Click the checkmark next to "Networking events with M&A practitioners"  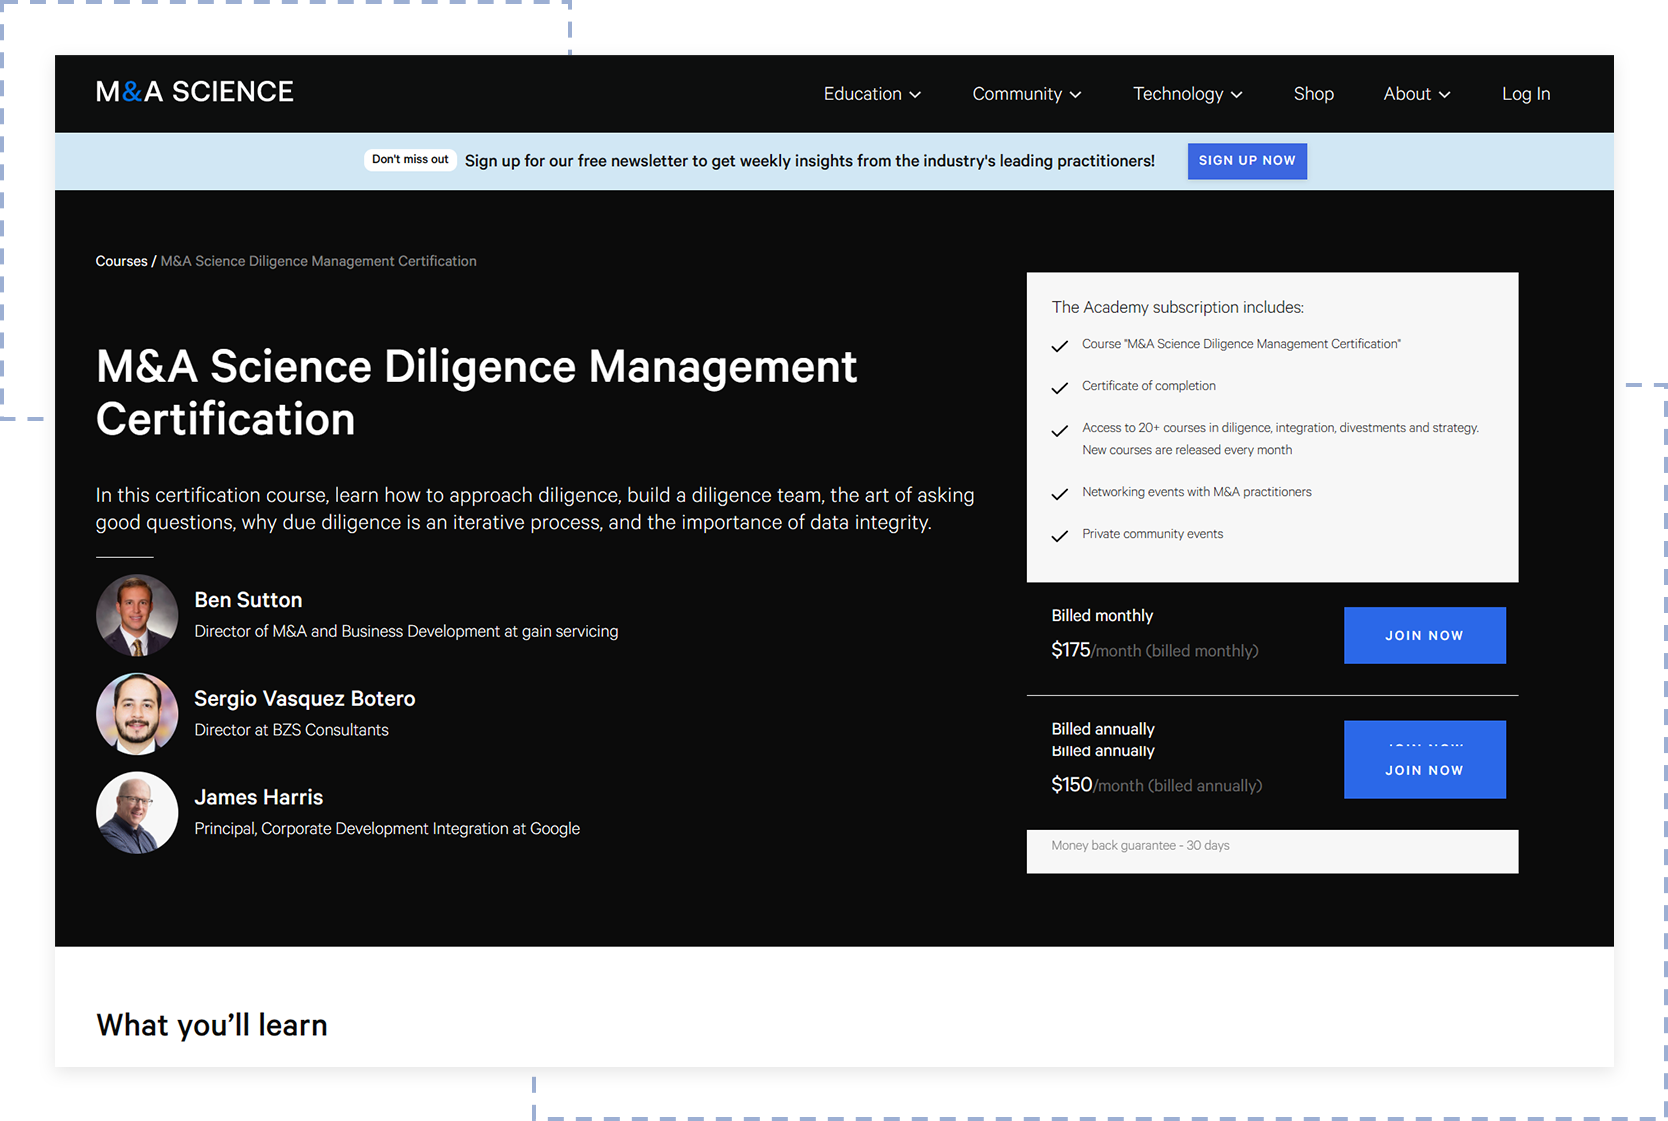1059,494
